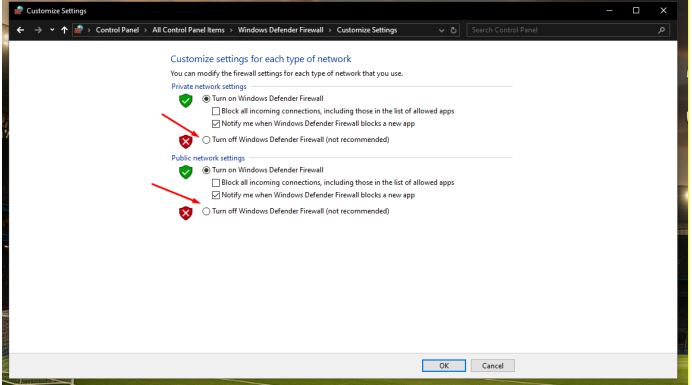Viewport: 692px width, 385px height.
Task: Toggle notify checkbox under public network
Action: pos(216,195)
